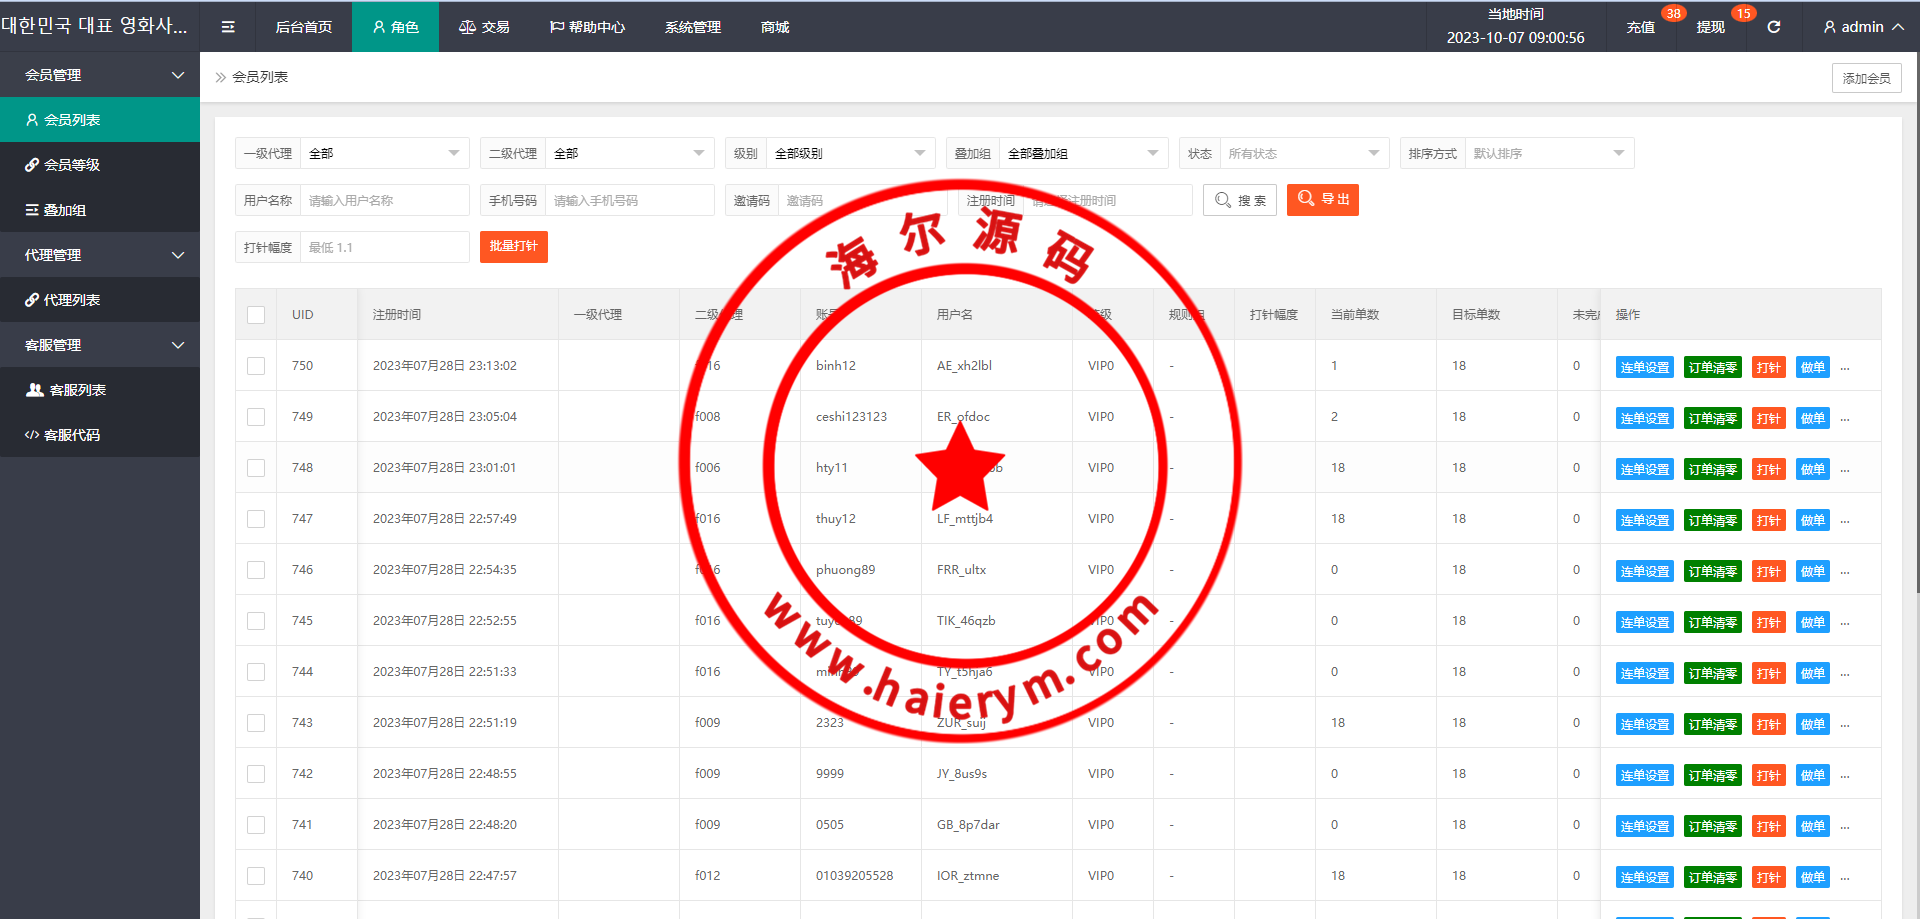This screenshot has width=1920, height=919.
Task: Collapse the 会员管理 sidebar section
Action: coord(100,75)
